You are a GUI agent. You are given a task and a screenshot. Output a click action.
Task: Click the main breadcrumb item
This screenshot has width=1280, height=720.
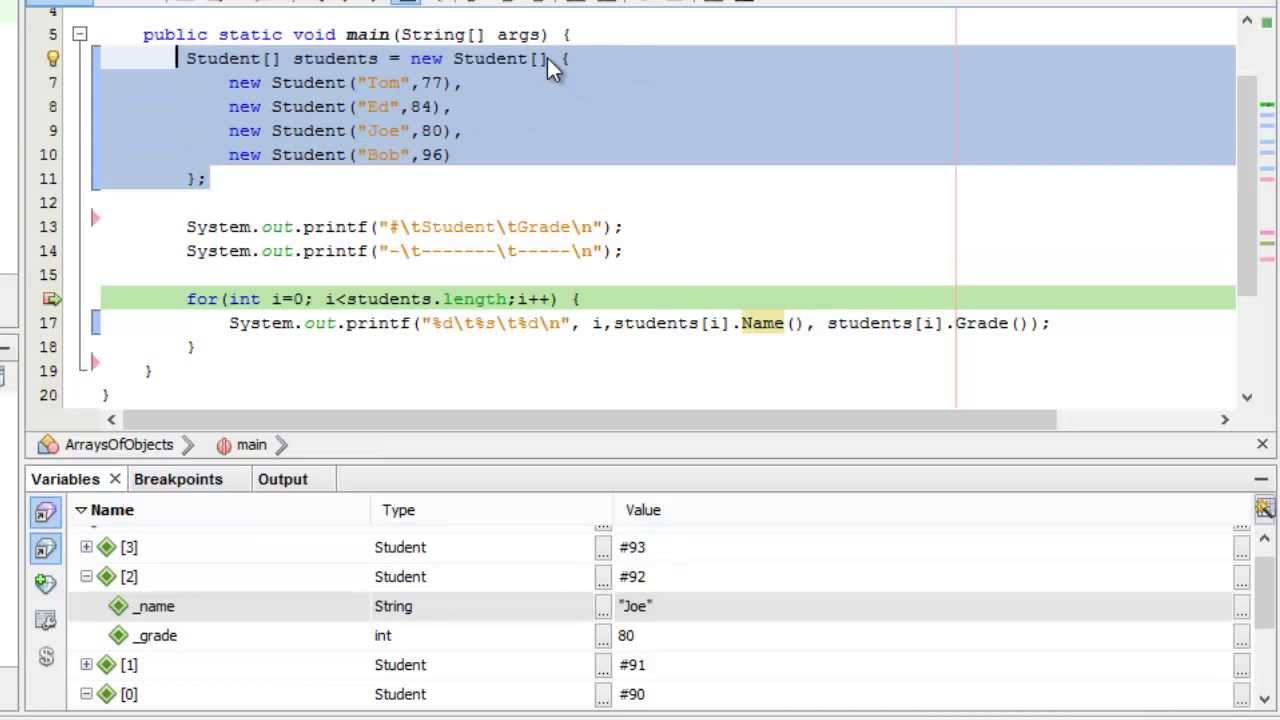[251, 445]
